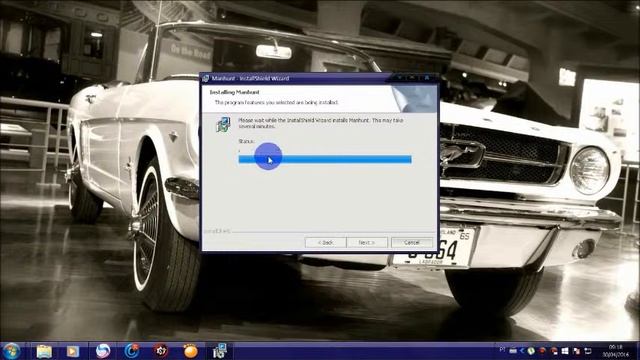This screenshot has height=360, width=640.
Task: Click the keyboard icon in the system tray
Action: pyautogui.click(x=513, y=351)
